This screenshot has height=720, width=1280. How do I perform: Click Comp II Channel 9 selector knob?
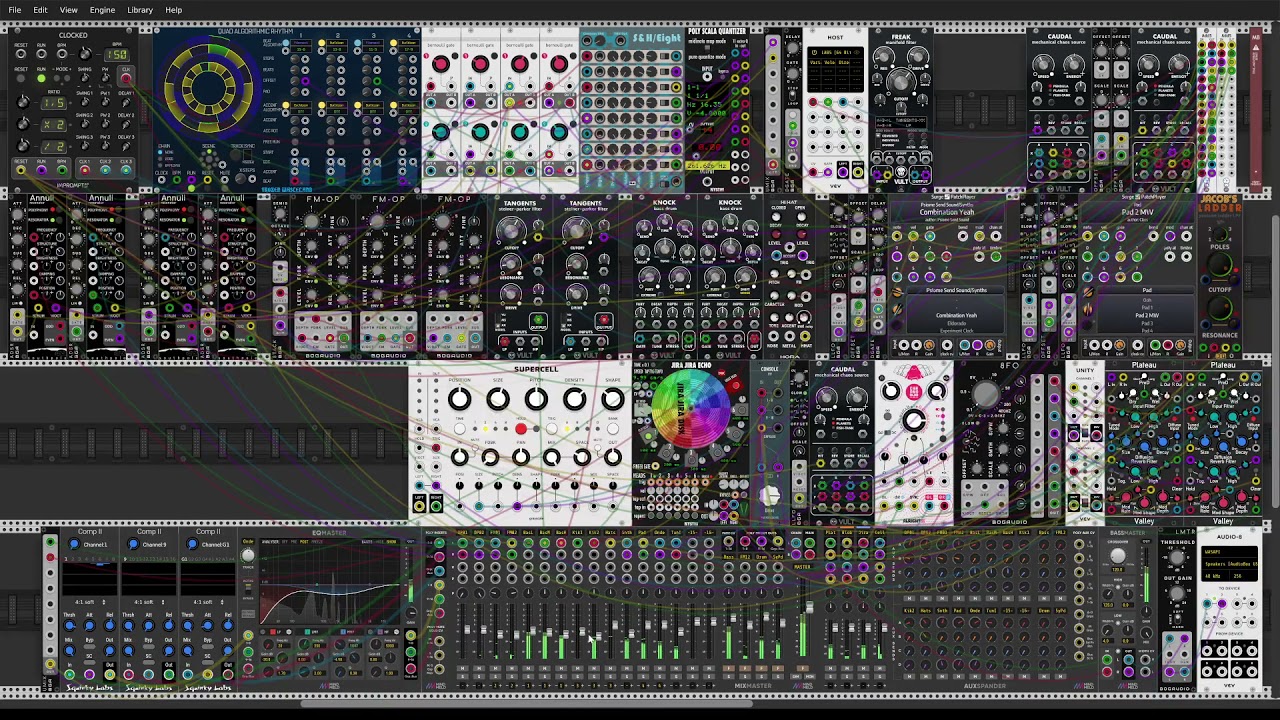tap(133, 545)
